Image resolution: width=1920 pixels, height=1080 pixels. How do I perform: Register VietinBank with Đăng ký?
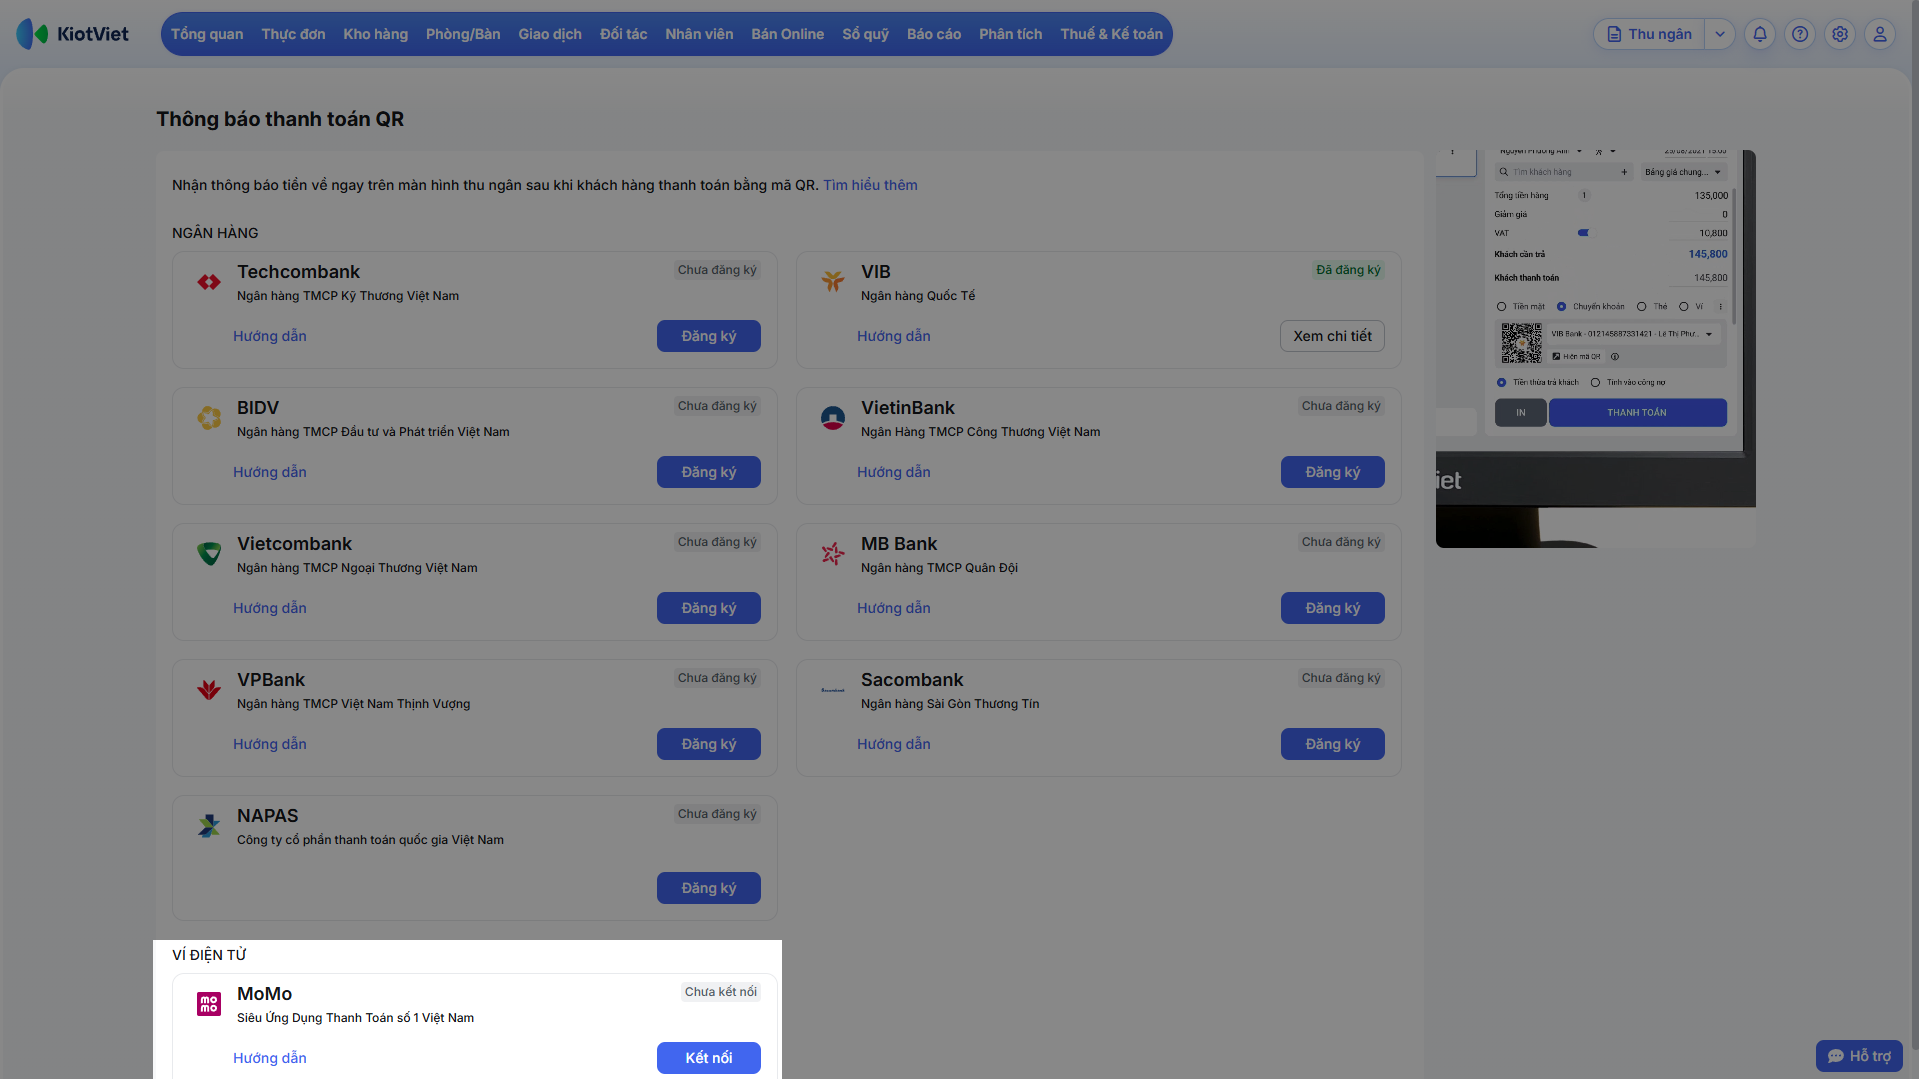(x=1333, y=472)
